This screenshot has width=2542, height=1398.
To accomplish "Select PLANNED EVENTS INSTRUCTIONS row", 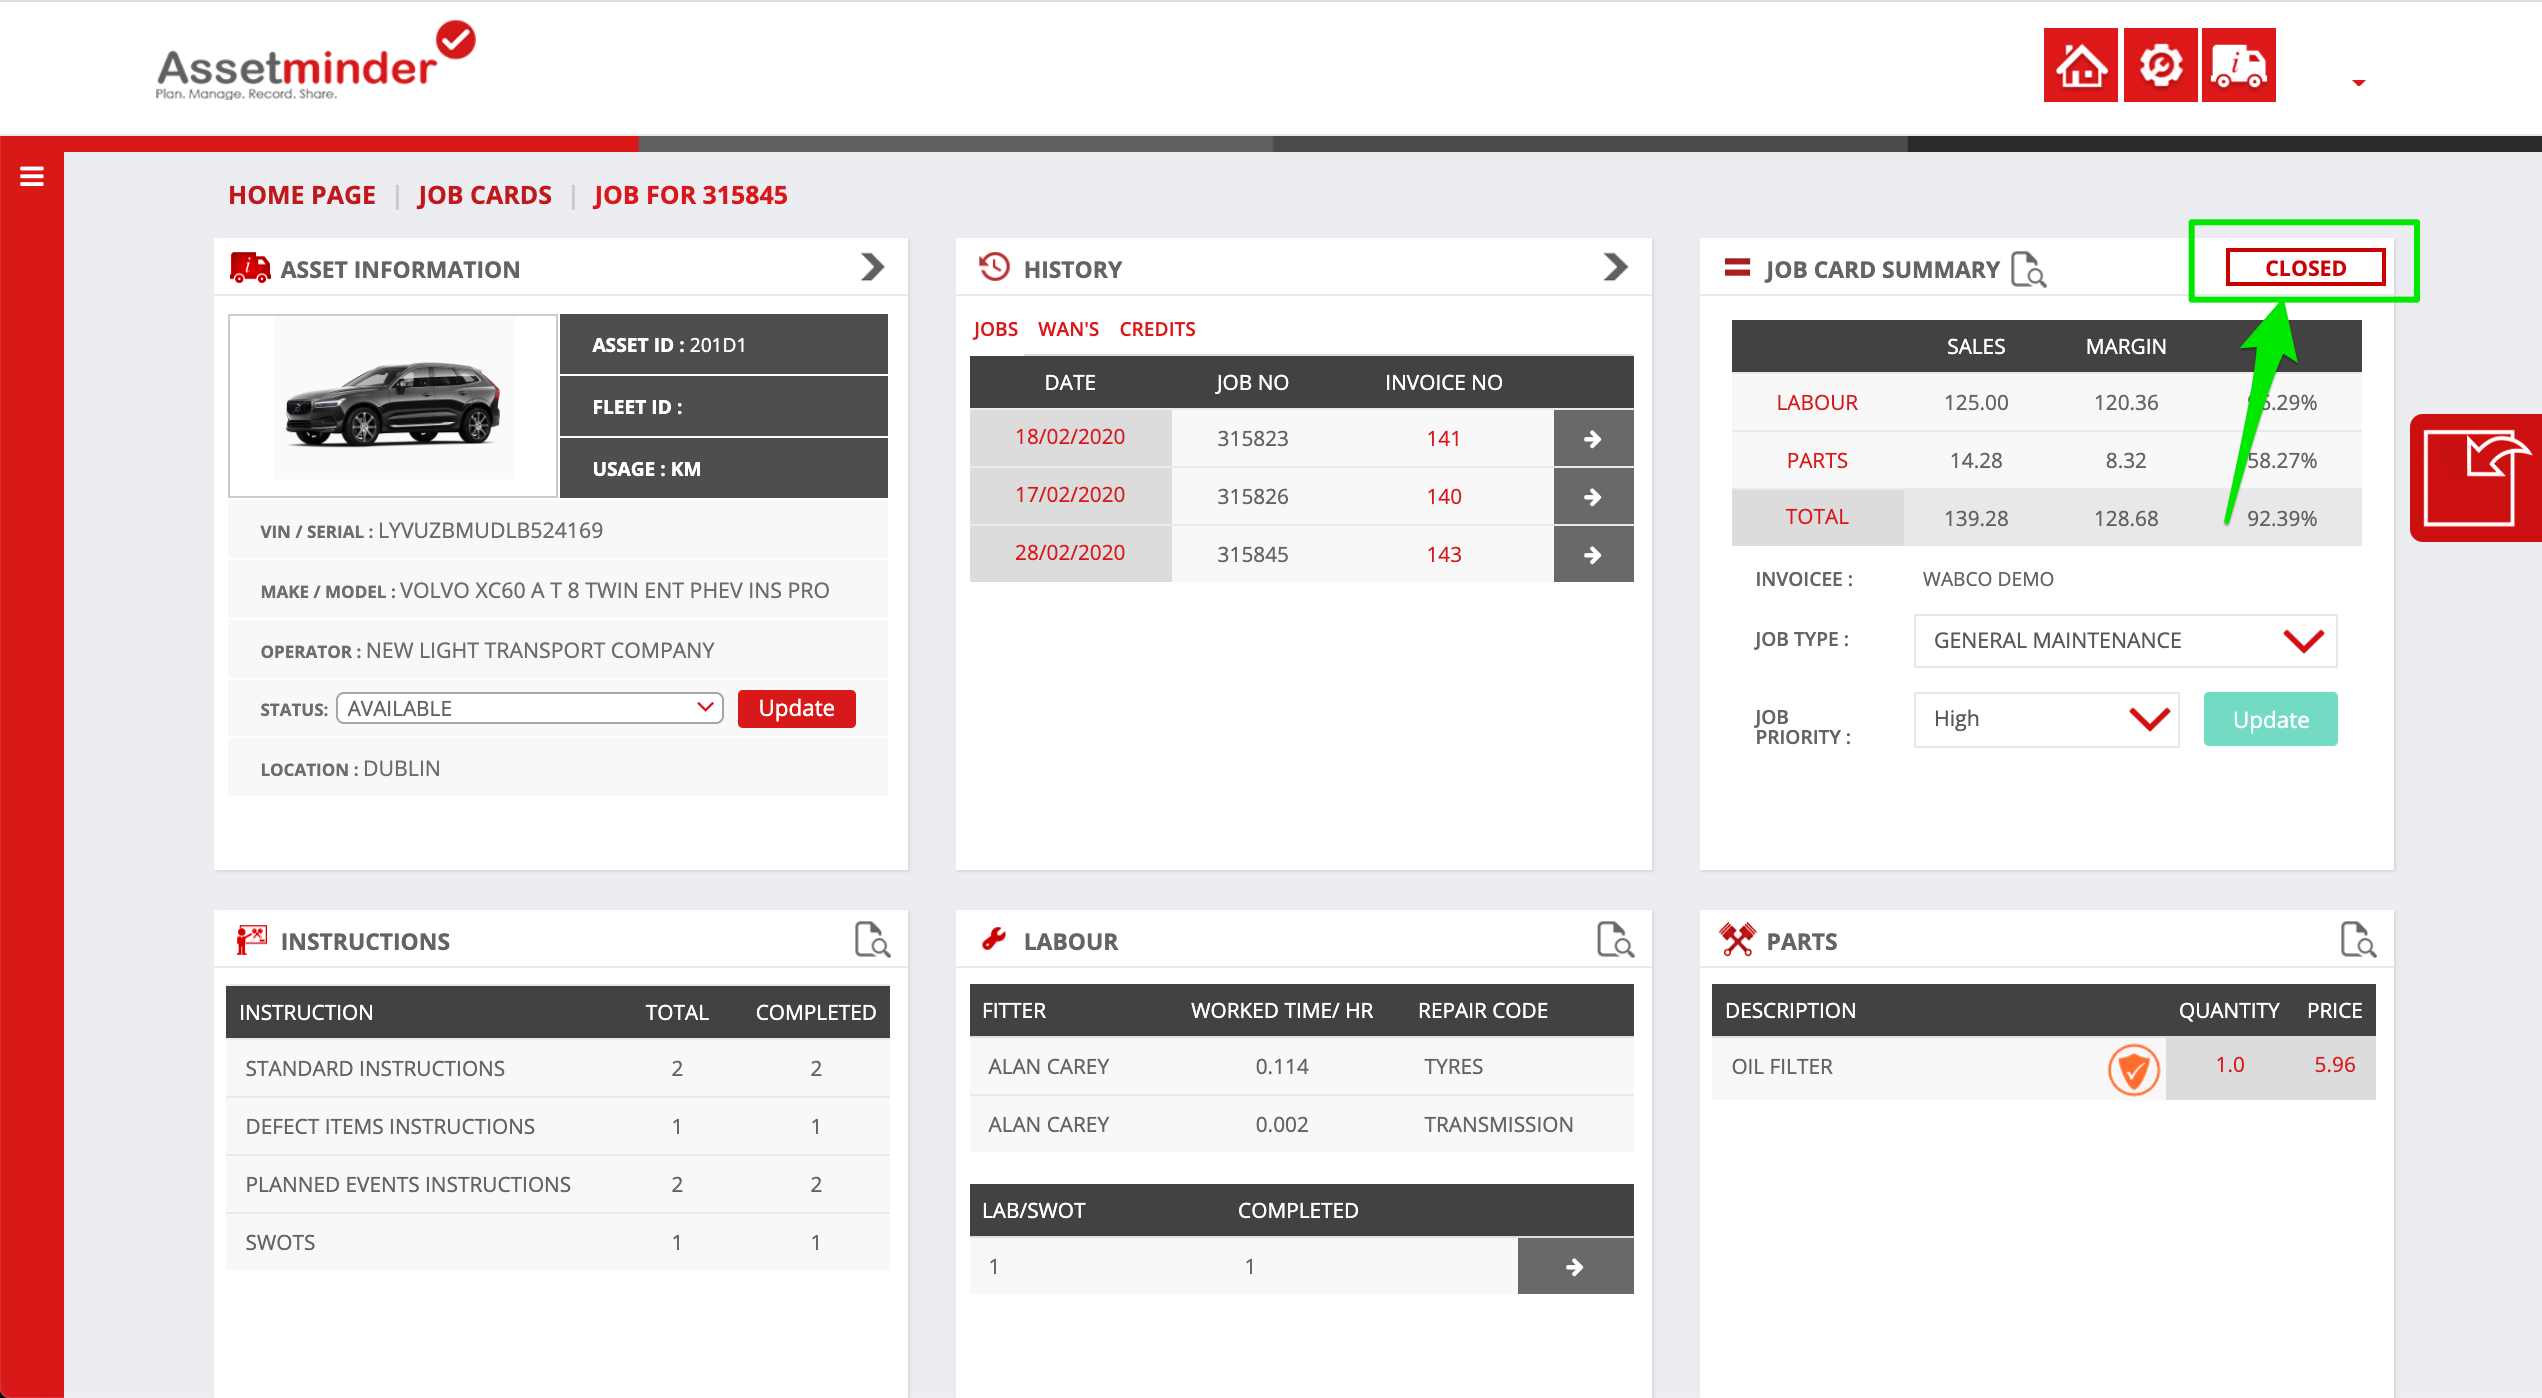I will [x=558, y=1184].
